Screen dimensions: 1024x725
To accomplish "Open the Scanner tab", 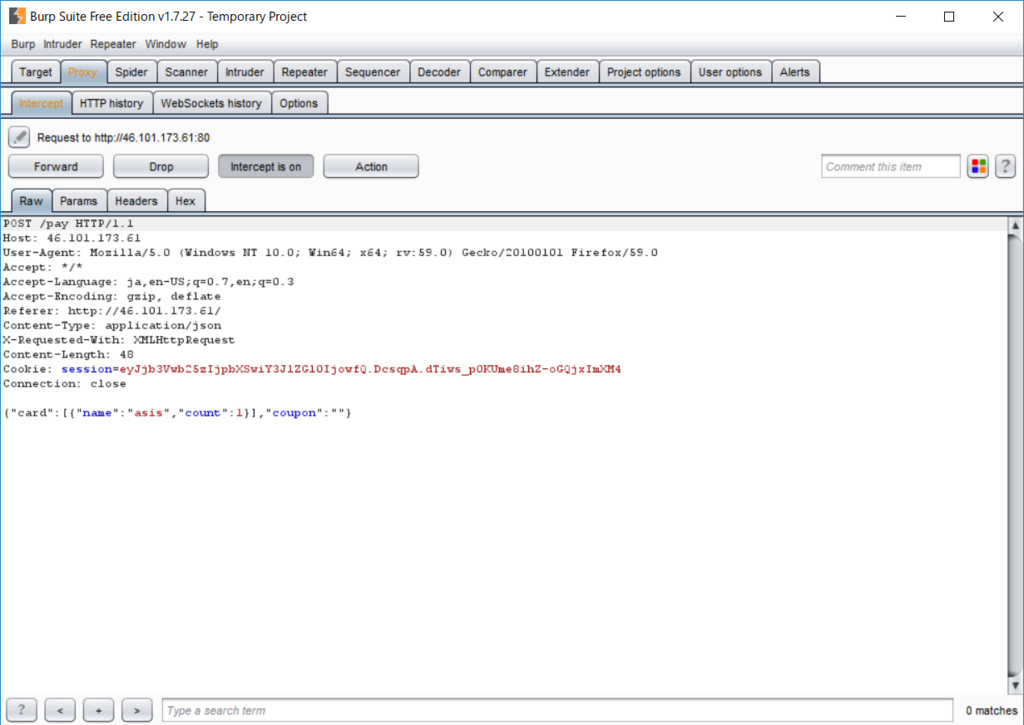I will click(x=186, y=72).
